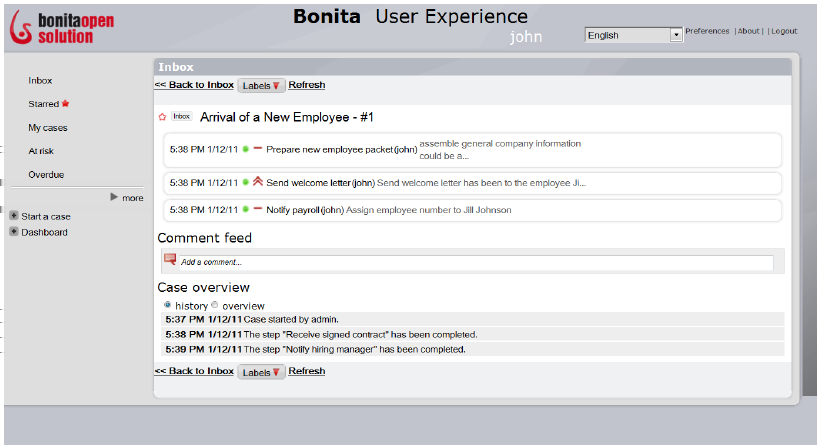
Task: Click the Inbox panel header
Action: tap(472, 67)
